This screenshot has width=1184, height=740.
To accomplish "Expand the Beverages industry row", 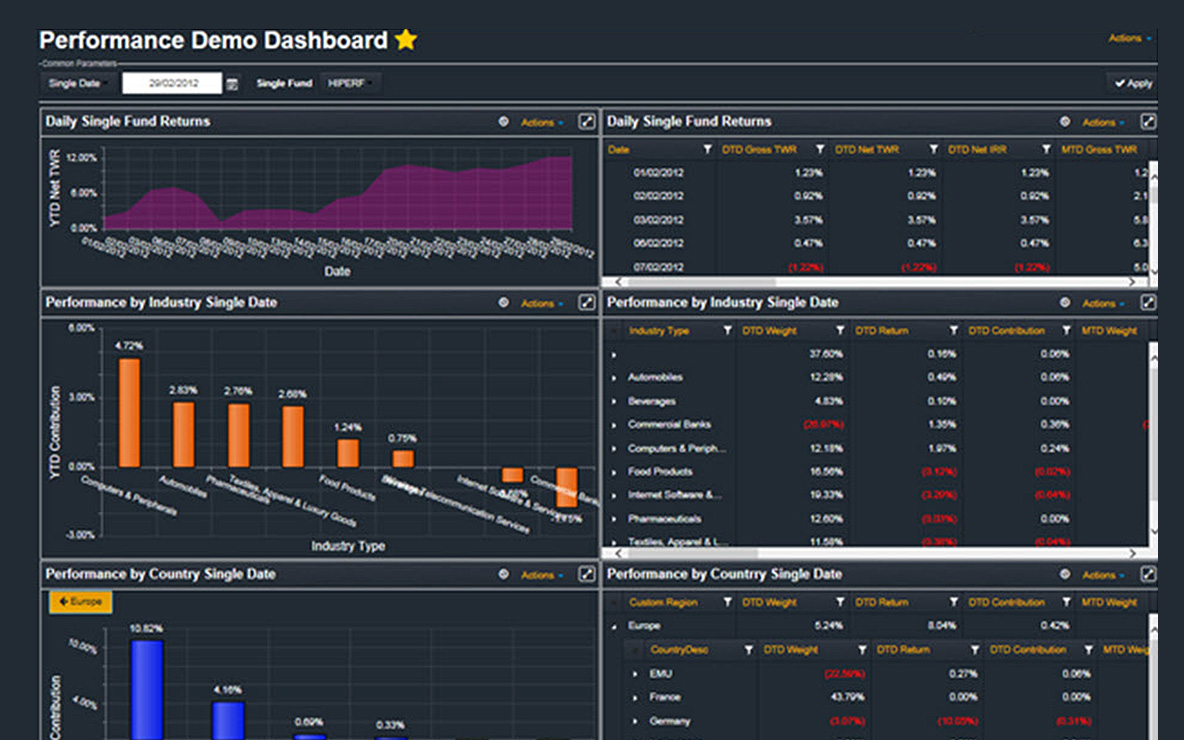I will point(614,402).
